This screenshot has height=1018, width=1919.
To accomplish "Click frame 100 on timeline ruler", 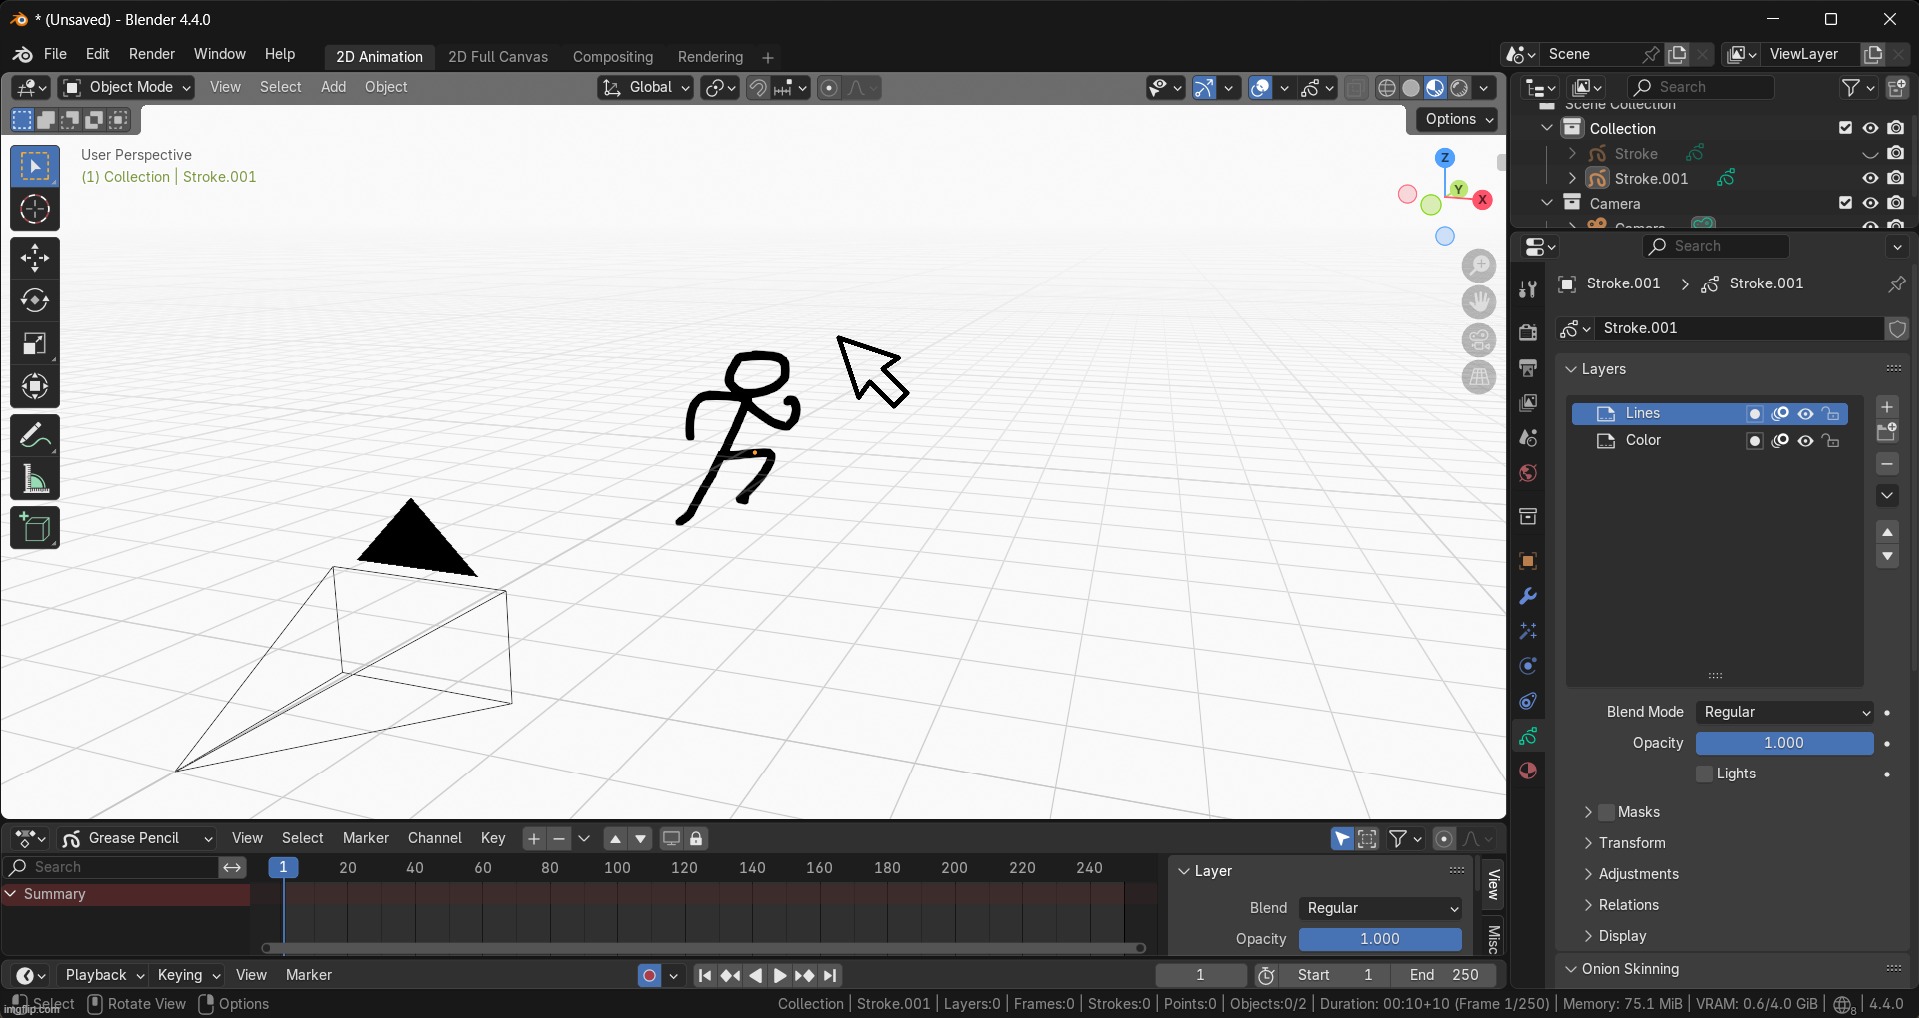I will coord(617,868).
